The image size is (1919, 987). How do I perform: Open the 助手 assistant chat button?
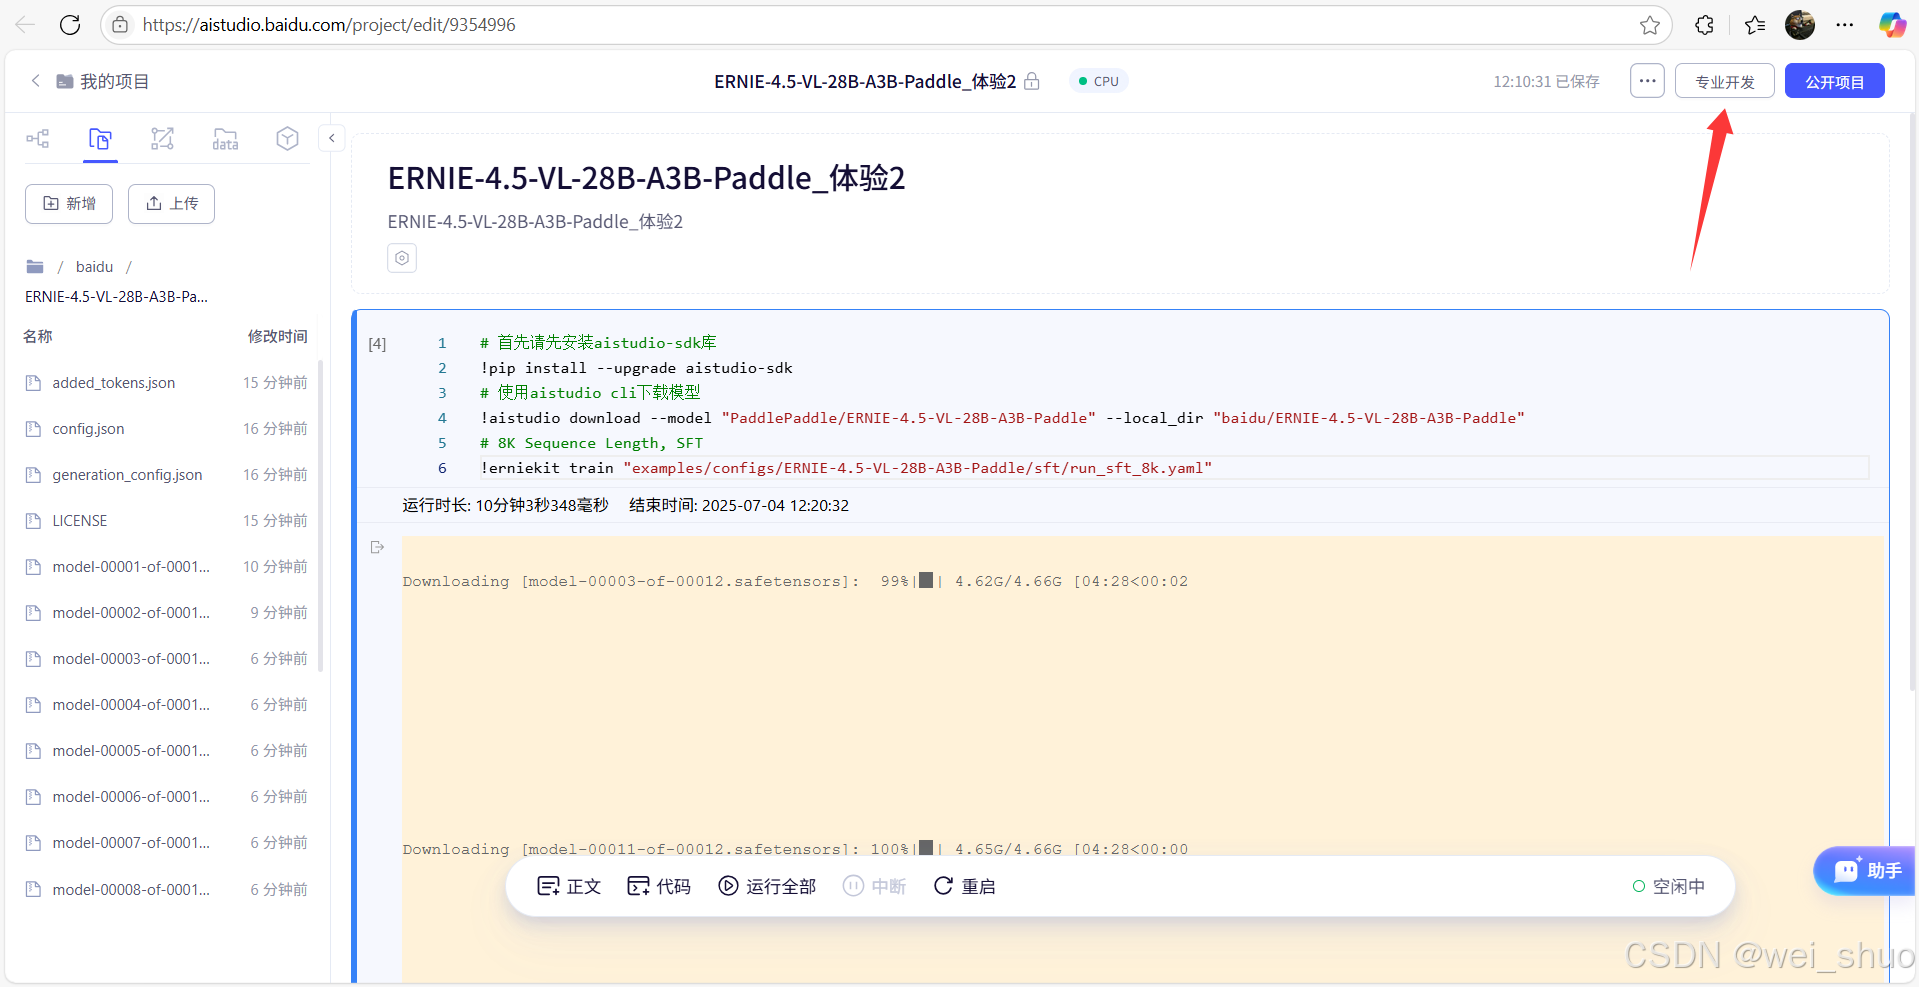click(1866, 871)
